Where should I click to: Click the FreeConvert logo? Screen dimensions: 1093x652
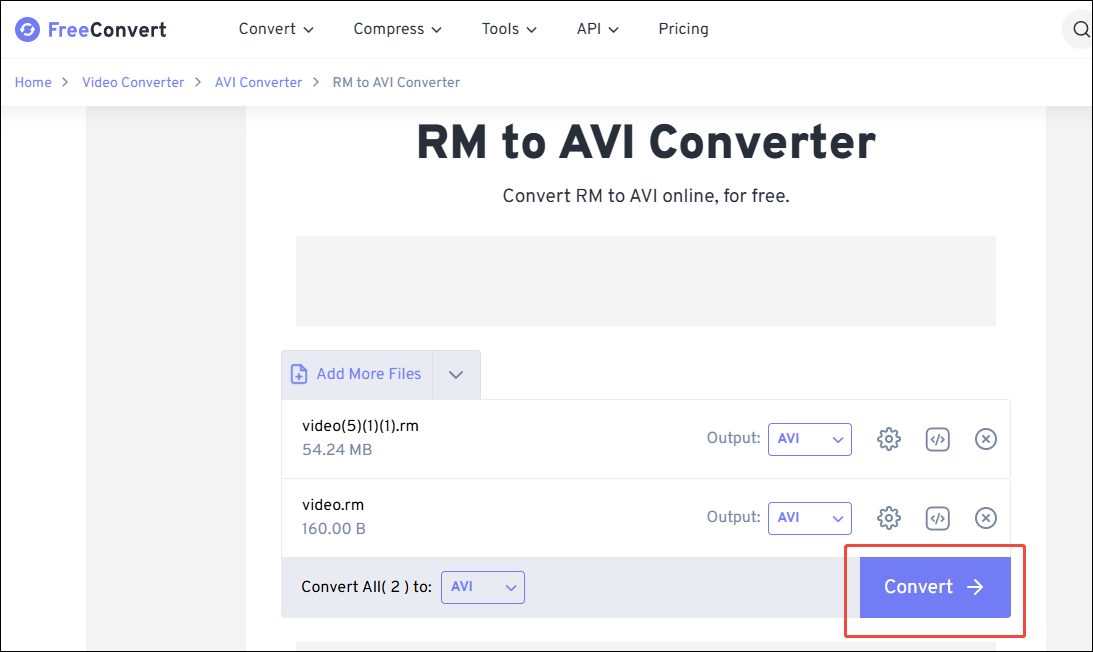pos(91,29)
